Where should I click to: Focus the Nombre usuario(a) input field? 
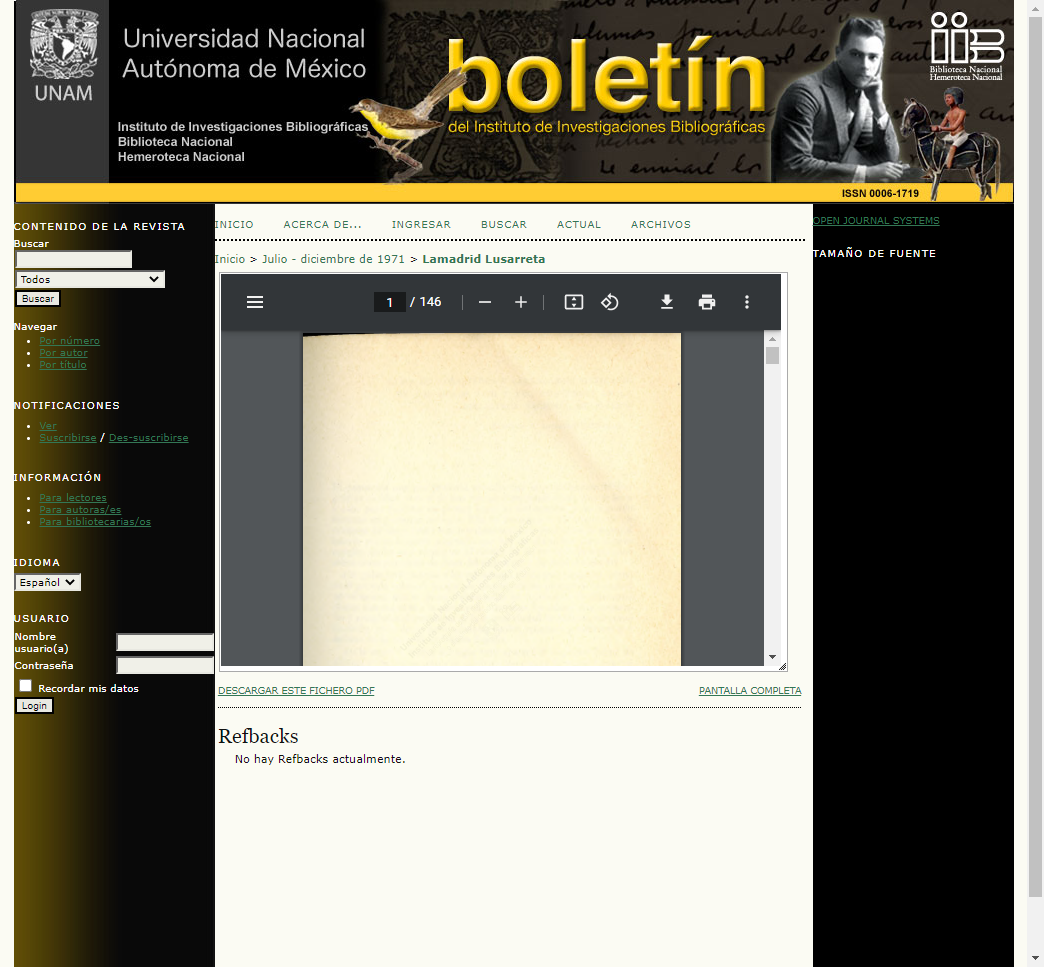pos(165,642)
